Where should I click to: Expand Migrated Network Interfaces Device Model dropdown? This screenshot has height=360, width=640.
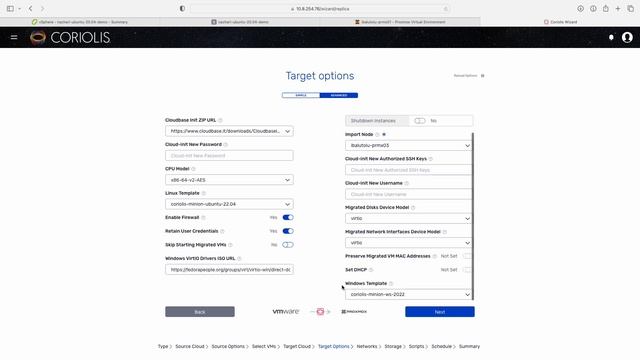coord(467,243)
